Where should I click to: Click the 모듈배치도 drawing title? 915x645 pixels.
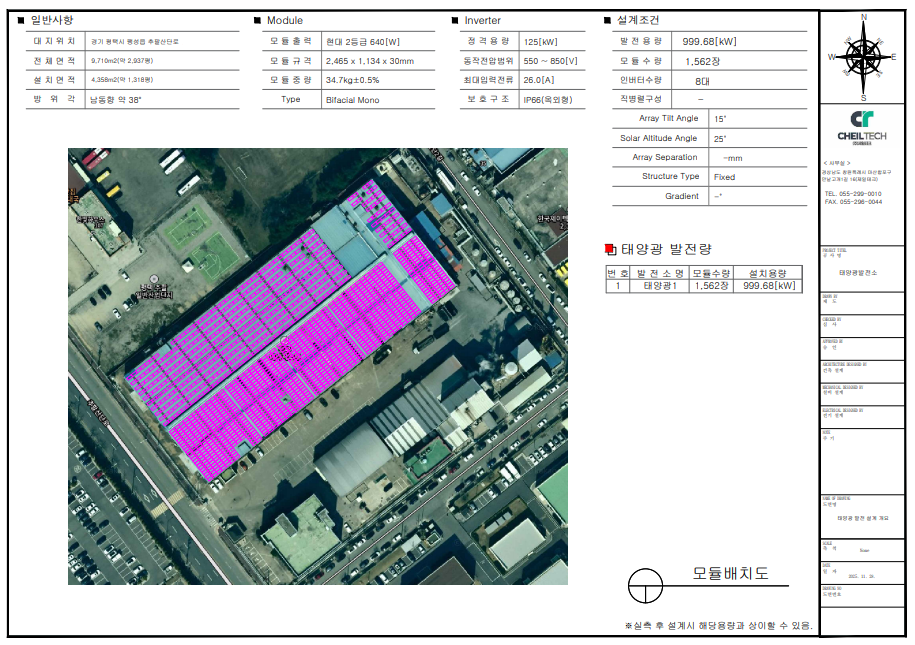[x=731, y=574]
